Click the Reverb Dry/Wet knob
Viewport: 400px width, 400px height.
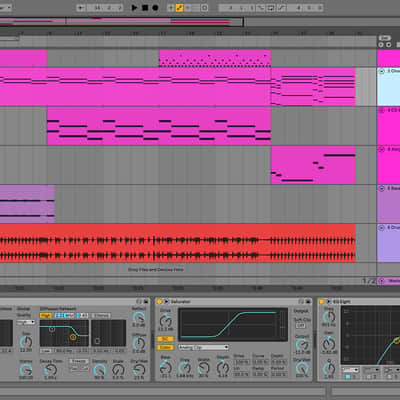click(139, 370)
